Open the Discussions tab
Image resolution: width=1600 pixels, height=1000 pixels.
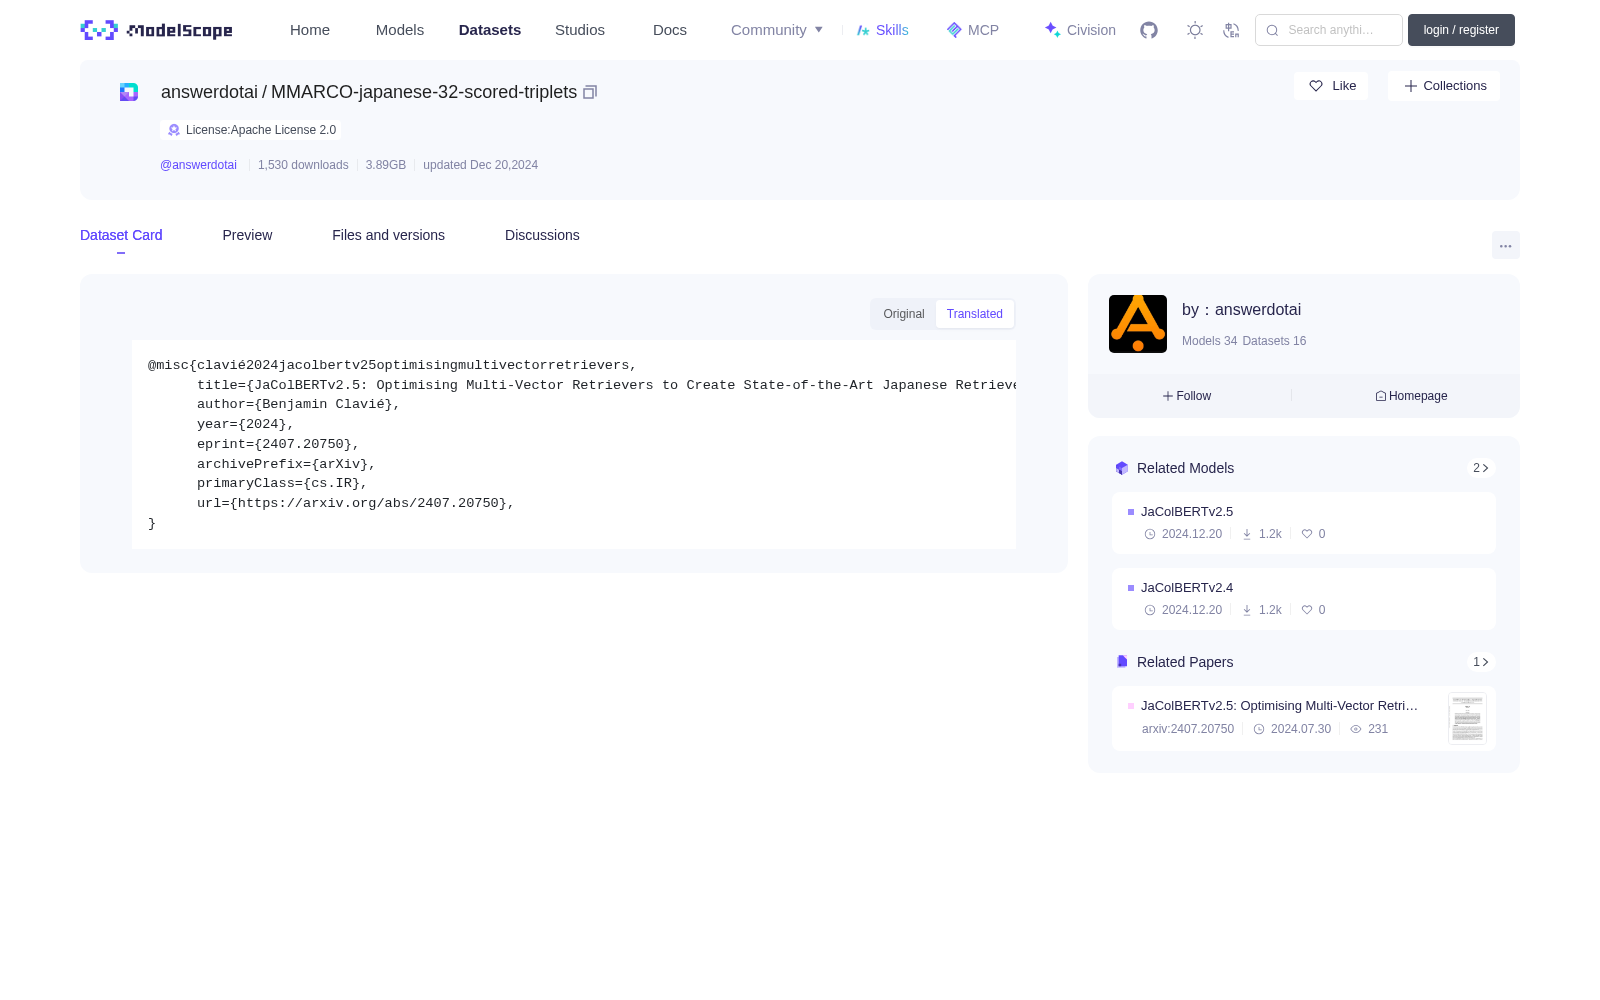(x=542, y=235)
